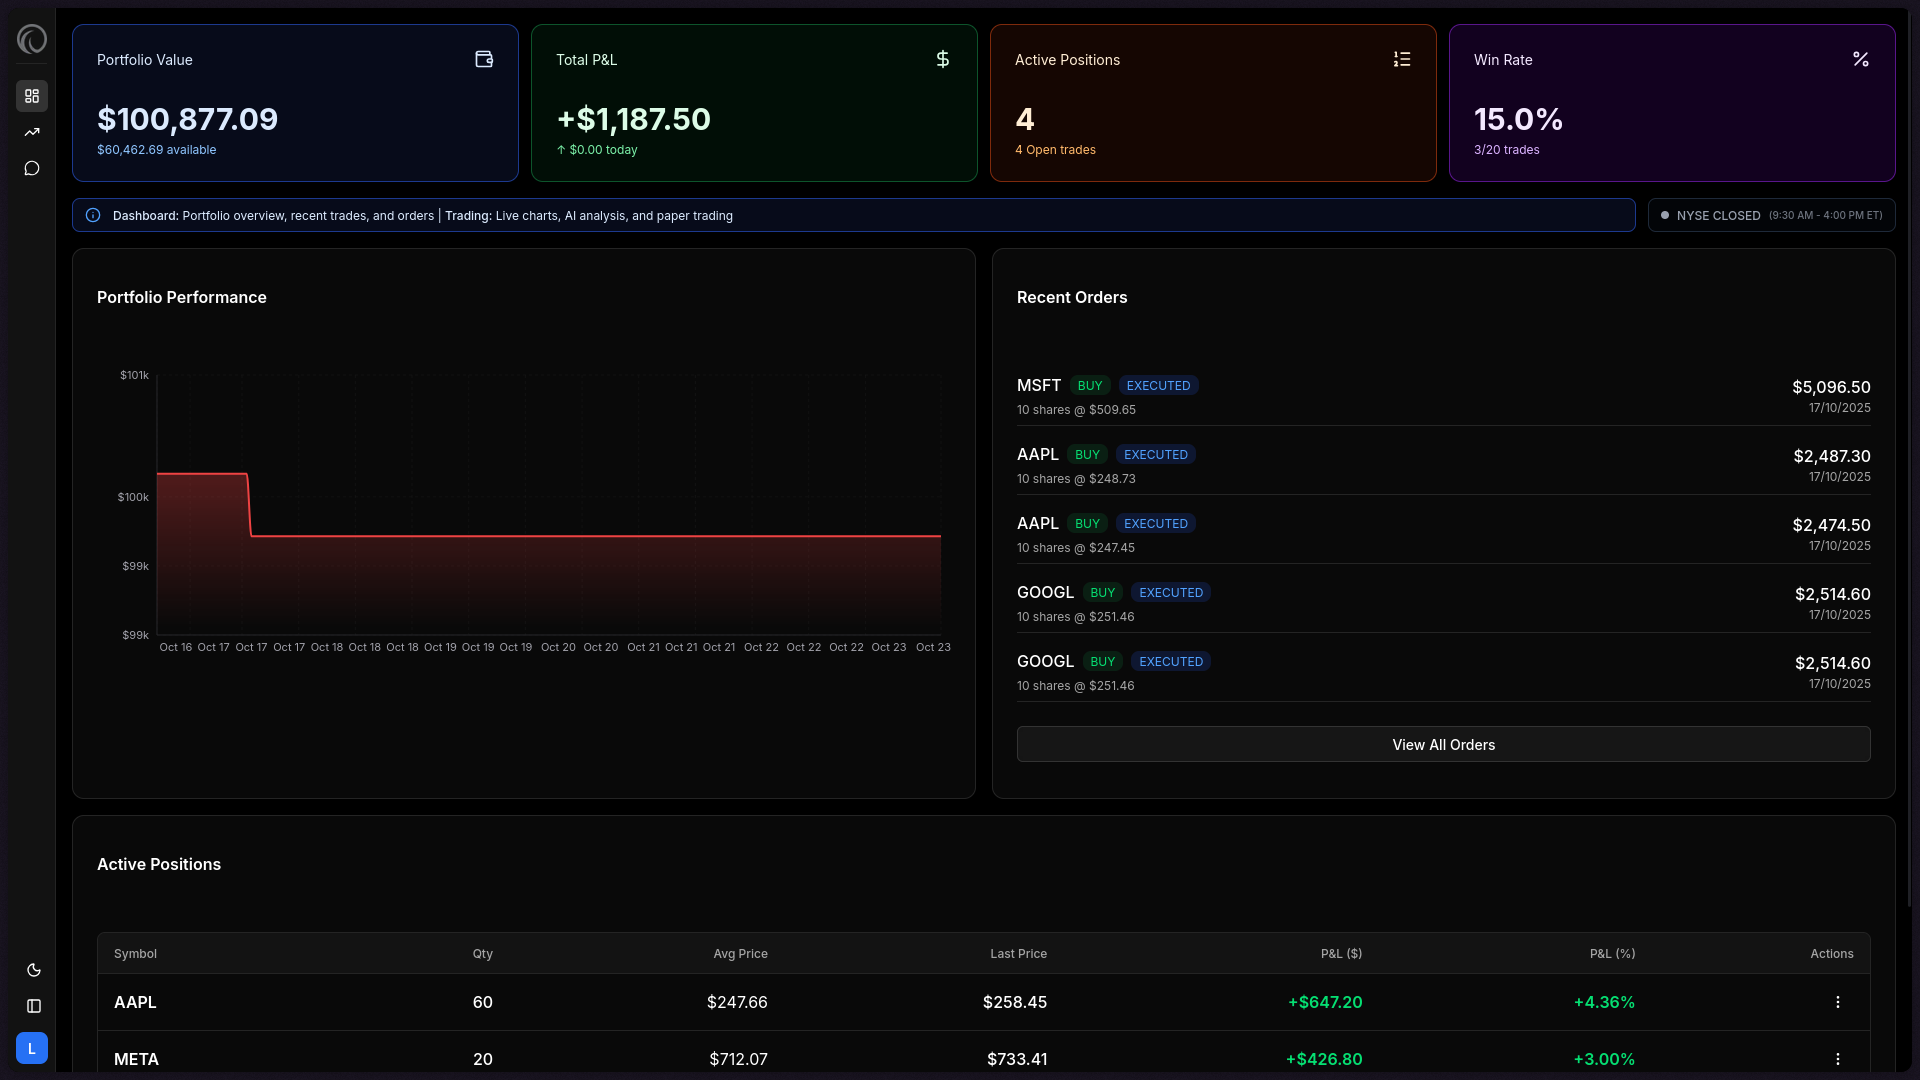This screenshot has height=1080, width=1920.
Task: Click the View All Orders button
Action: pyautogui.click(x=1443, y=745)
